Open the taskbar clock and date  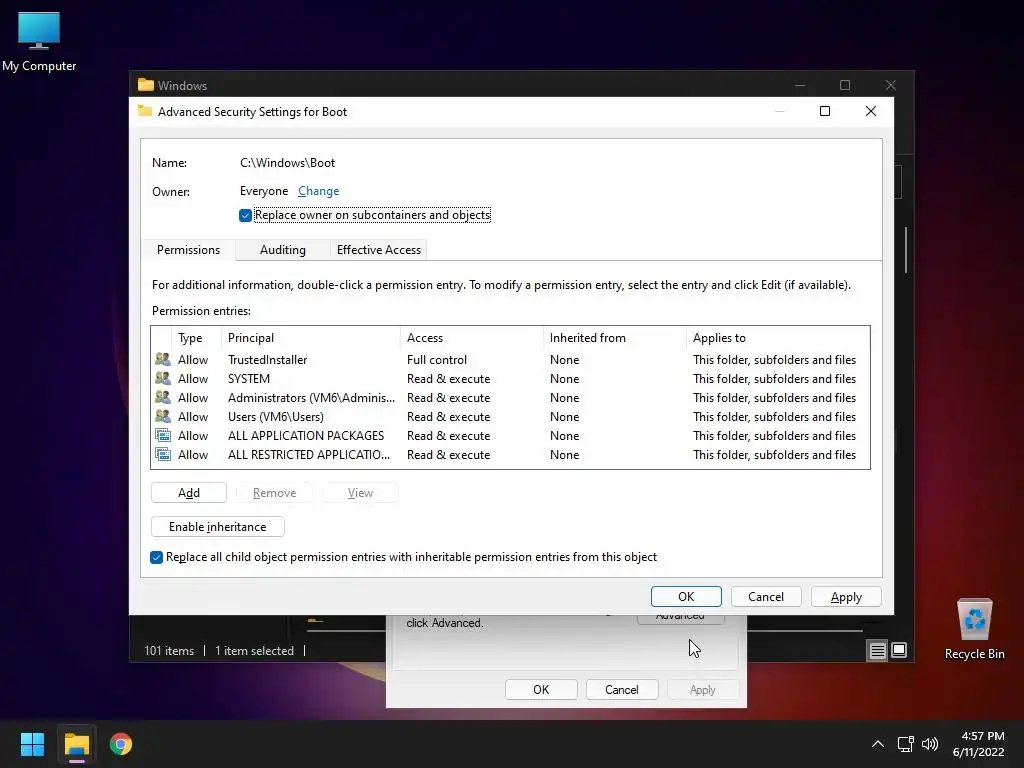click(978, 744)
